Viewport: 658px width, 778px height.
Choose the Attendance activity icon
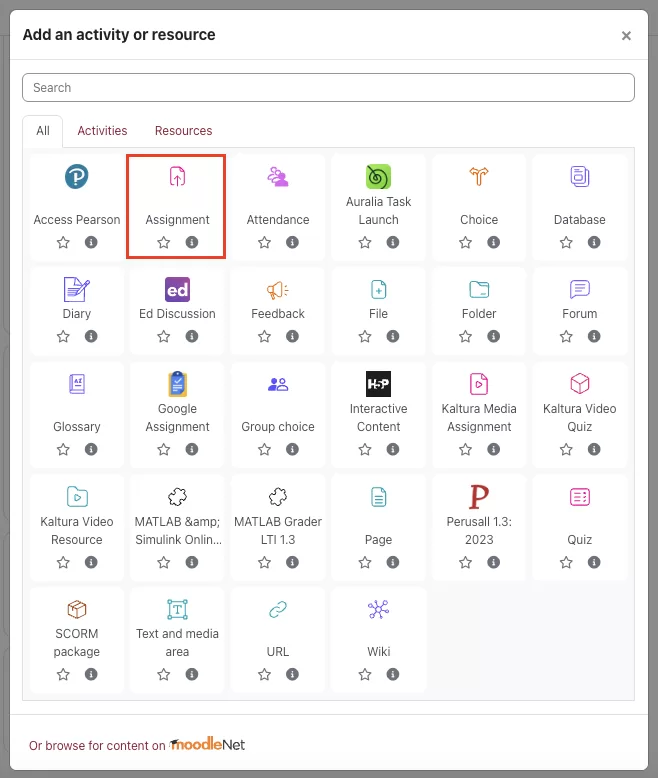coord(278,177)
